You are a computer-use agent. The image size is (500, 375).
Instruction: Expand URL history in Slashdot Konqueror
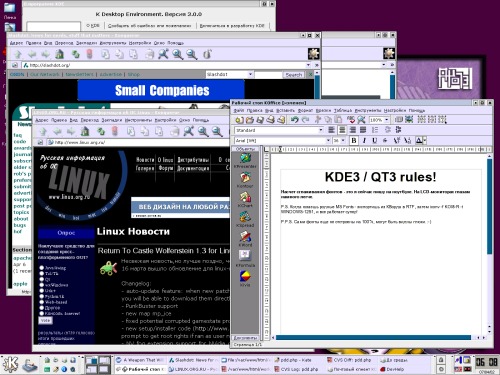[x=308, y=65]
